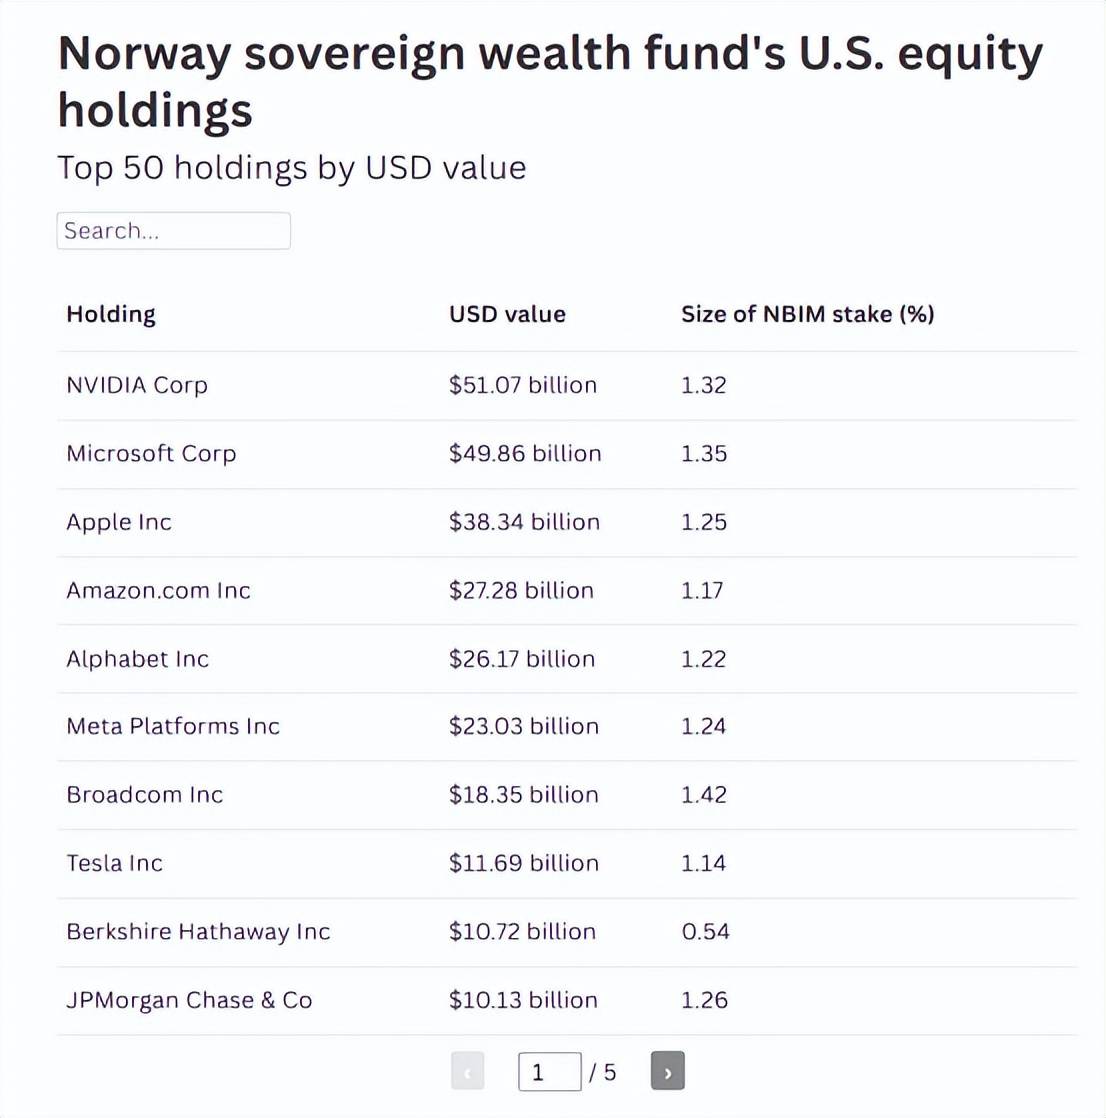This screenshot has height=1118, width=1106.
Task: Select the Alphabet Inc row
Action: pyautogui.click(x=137, y=659)
